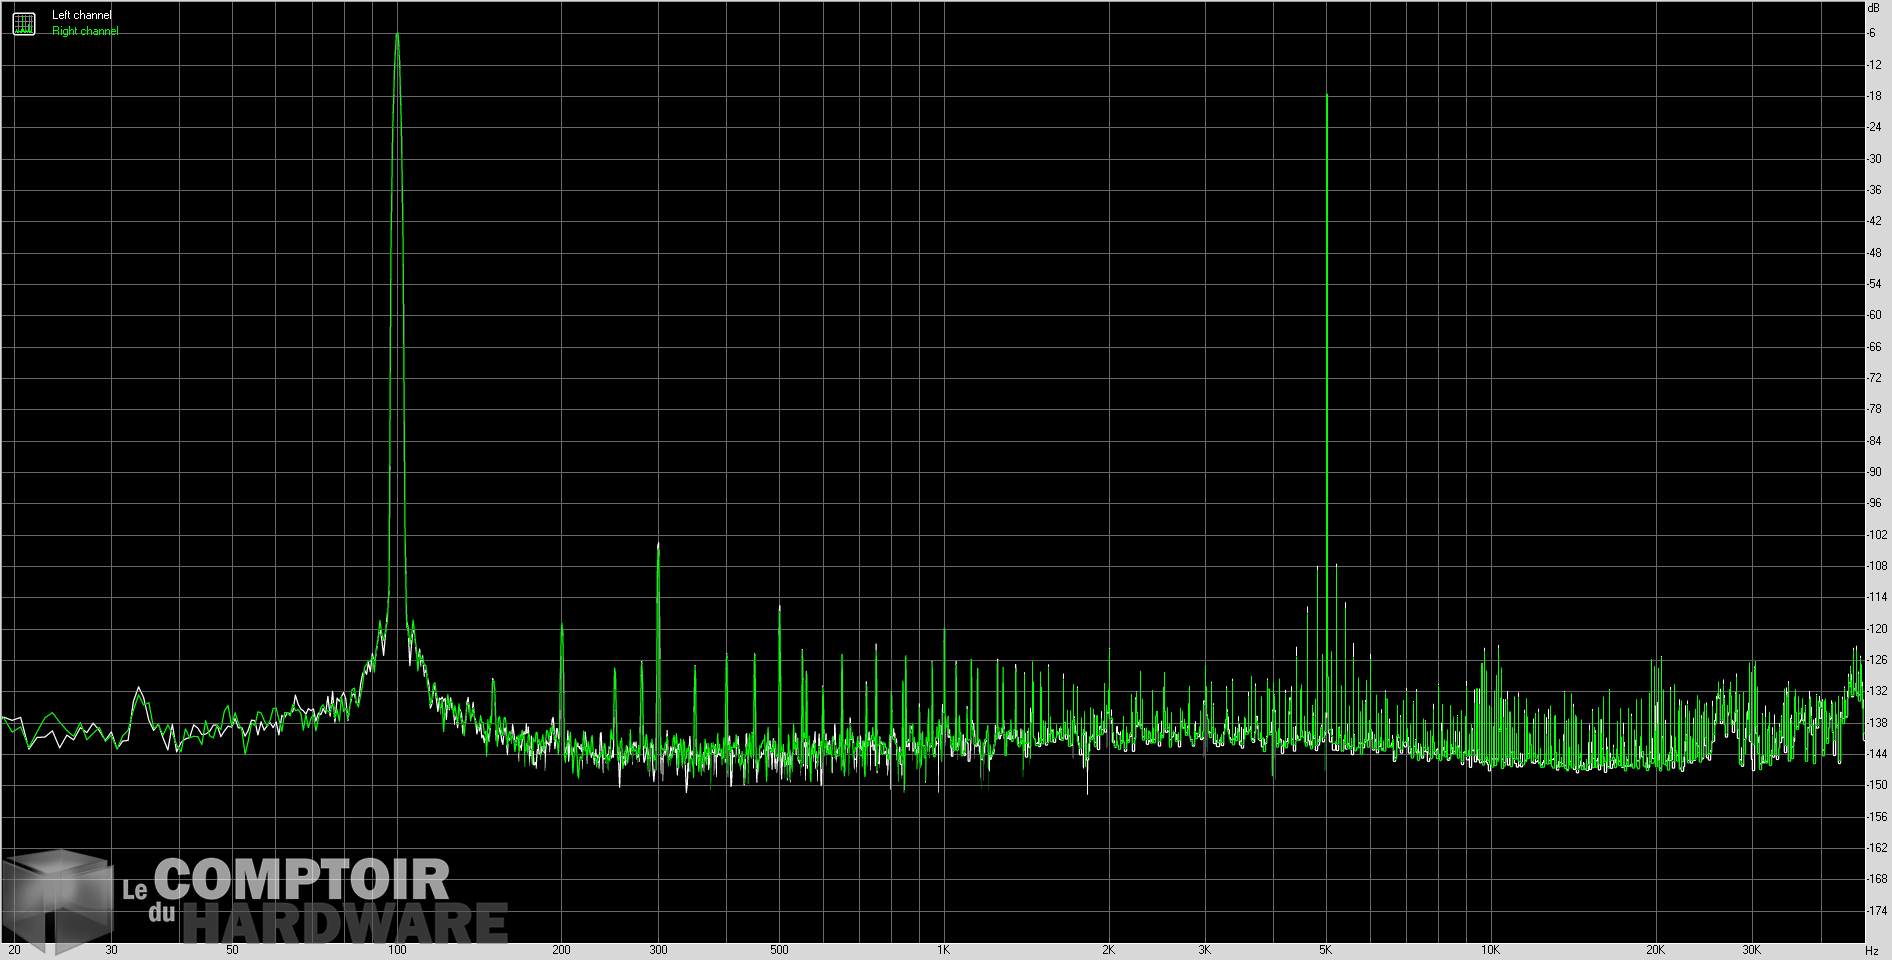1892x960 pixels.
Task: Click the 1K frequency axis label
Action: pyautogui.click(x=942, y=950)
